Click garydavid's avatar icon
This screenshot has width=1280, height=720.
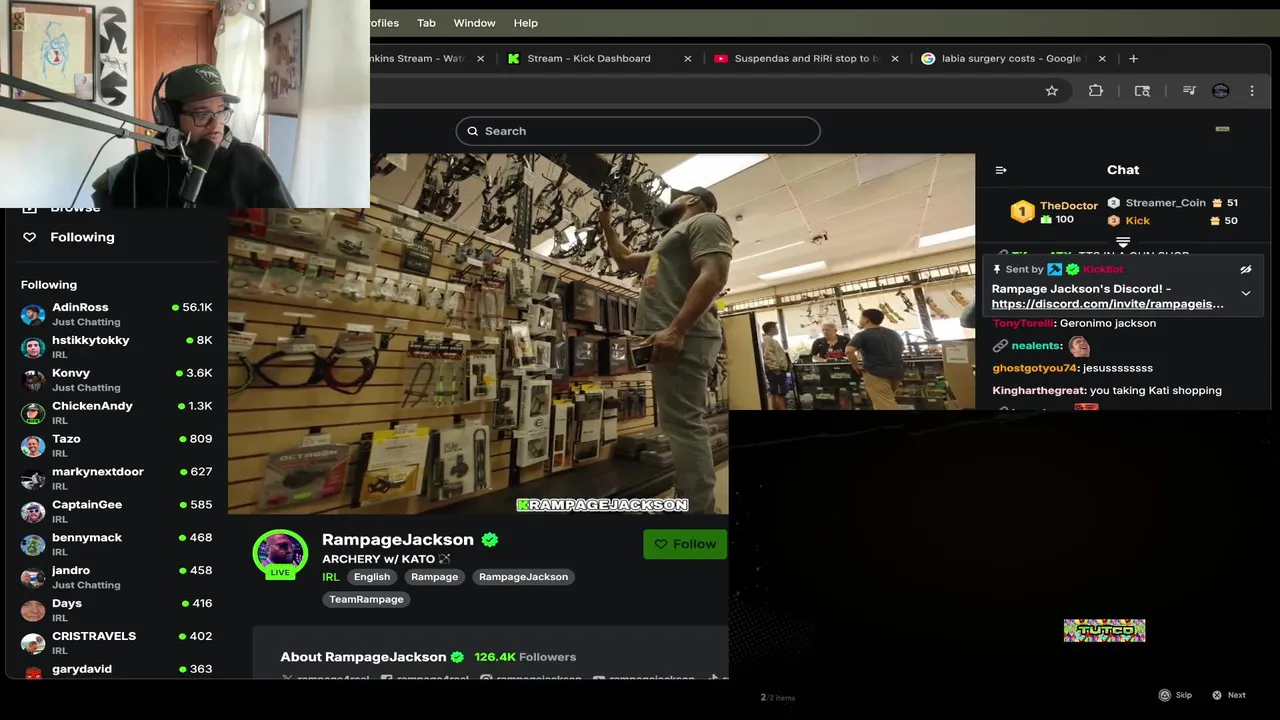click(33, 673)
